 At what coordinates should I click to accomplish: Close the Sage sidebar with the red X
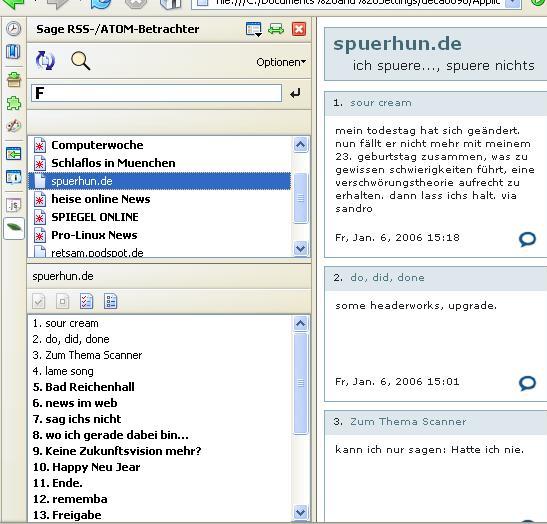[299, 29]
